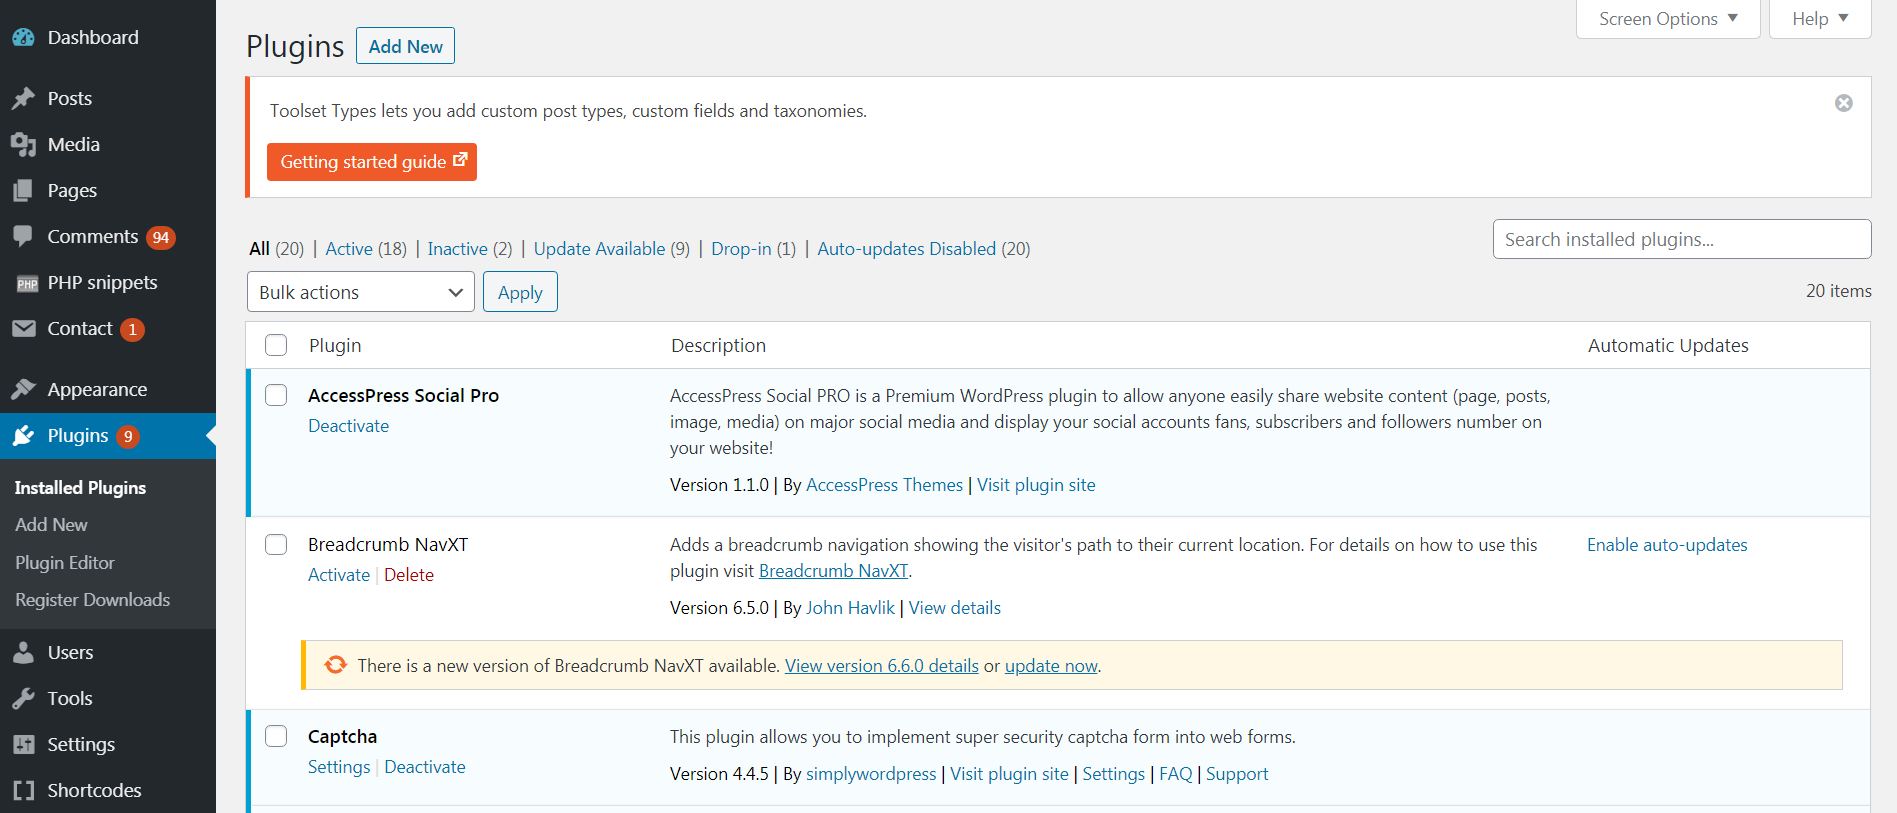Click Settings link in Captcha version row
The image size is (1897, 813).
click(x=1113, y=774)
